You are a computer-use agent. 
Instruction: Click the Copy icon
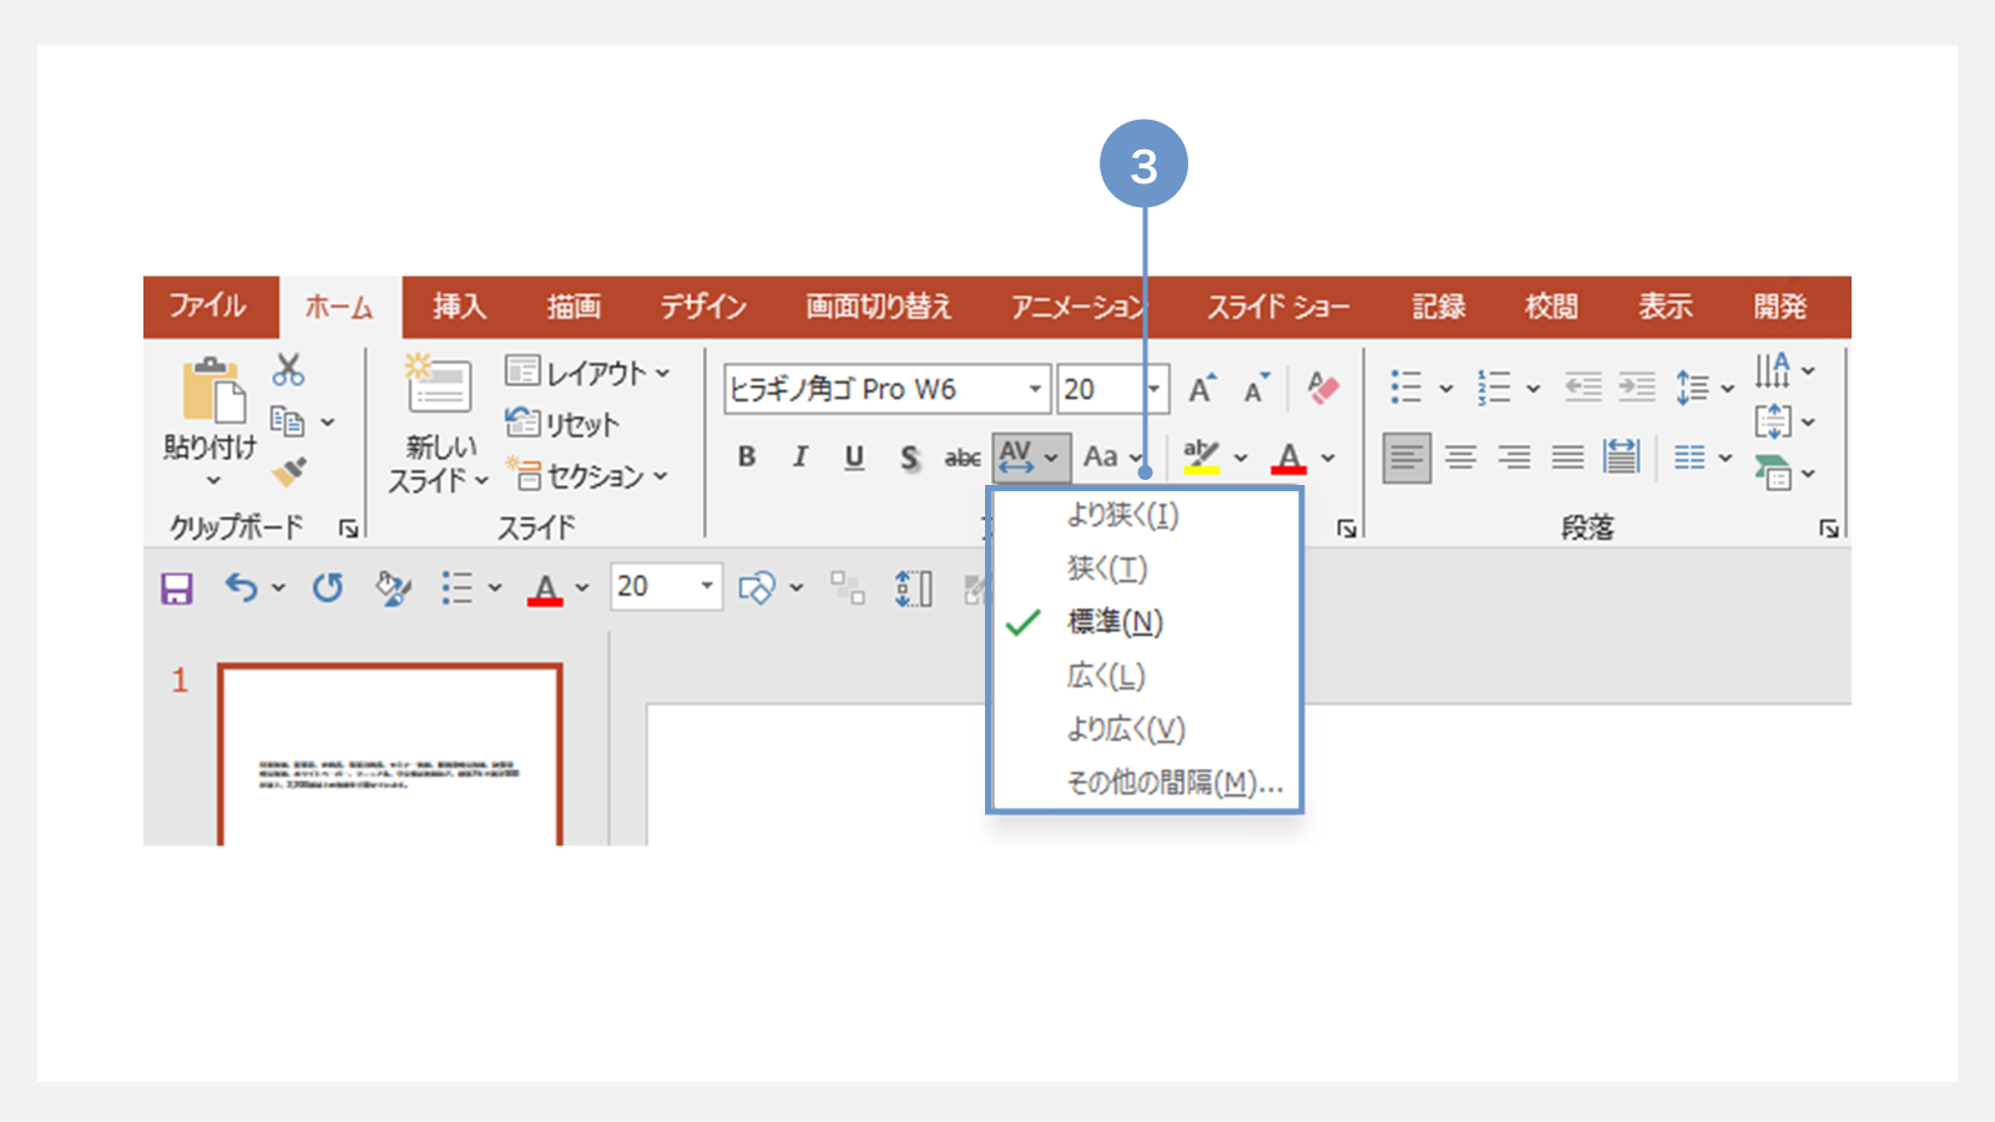[288, 422]
